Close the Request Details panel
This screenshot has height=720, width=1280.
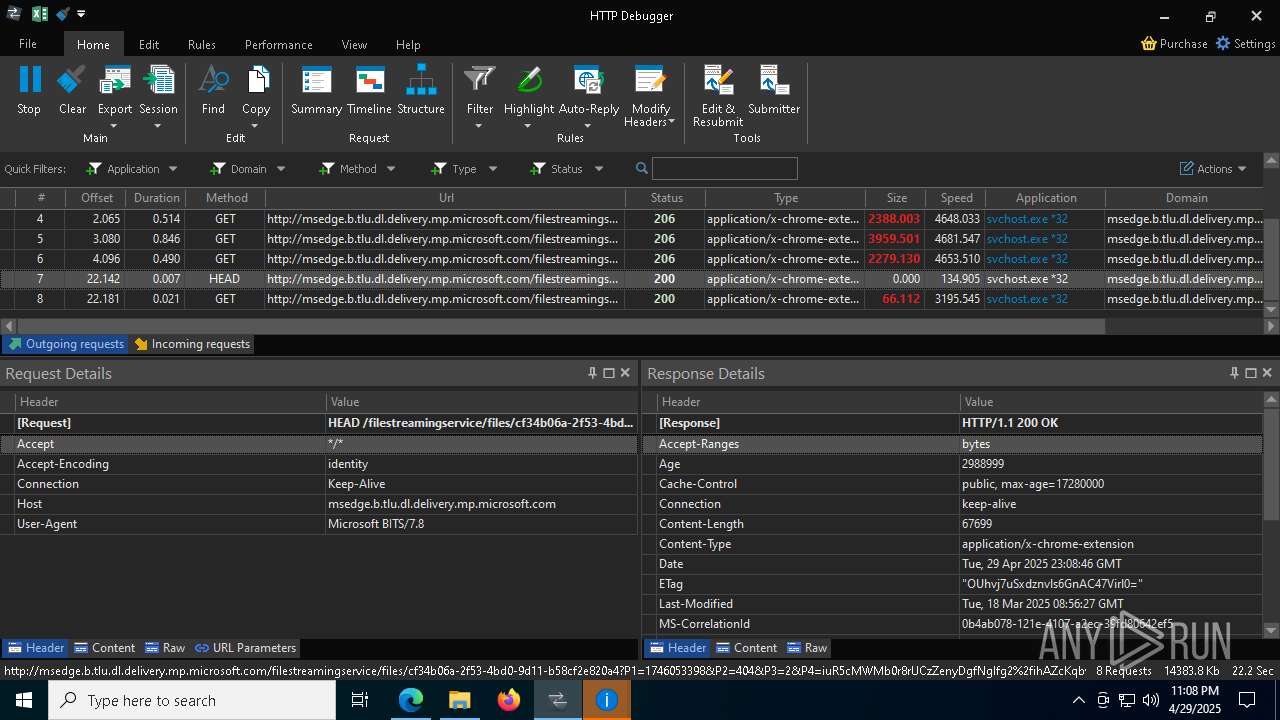625,373
